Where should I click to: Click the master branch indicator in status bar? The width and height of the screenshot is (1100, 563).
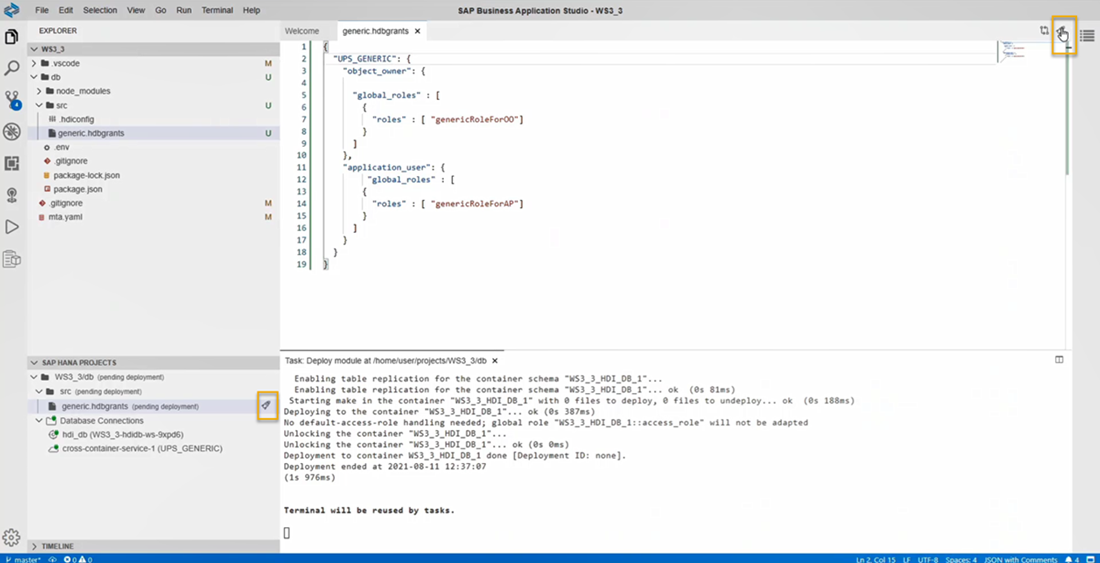pyautogui.click(x=23, y=559)
